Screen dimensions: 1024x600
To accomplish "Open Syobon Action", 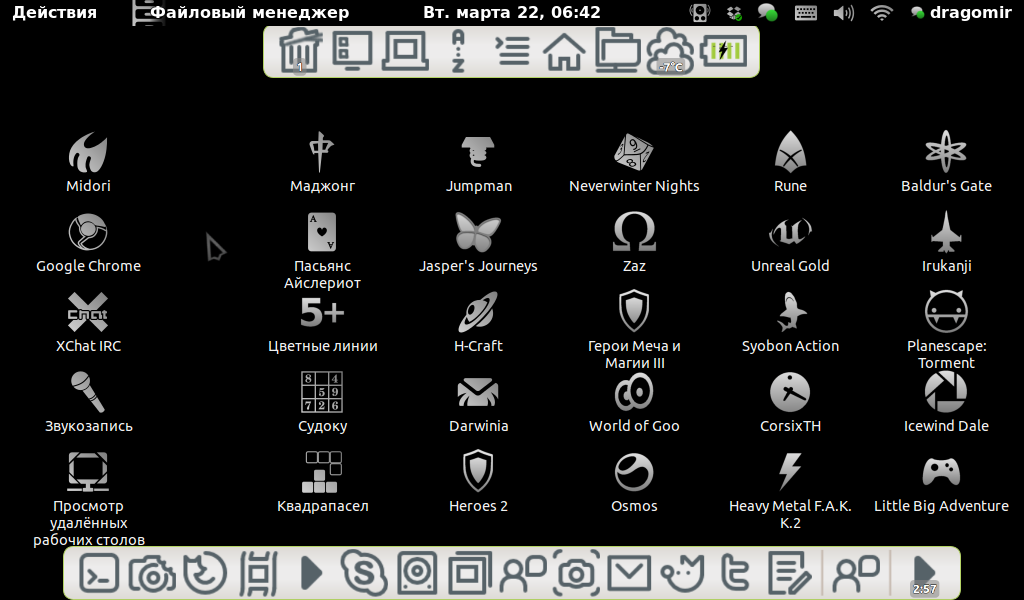I will point(790,312).
